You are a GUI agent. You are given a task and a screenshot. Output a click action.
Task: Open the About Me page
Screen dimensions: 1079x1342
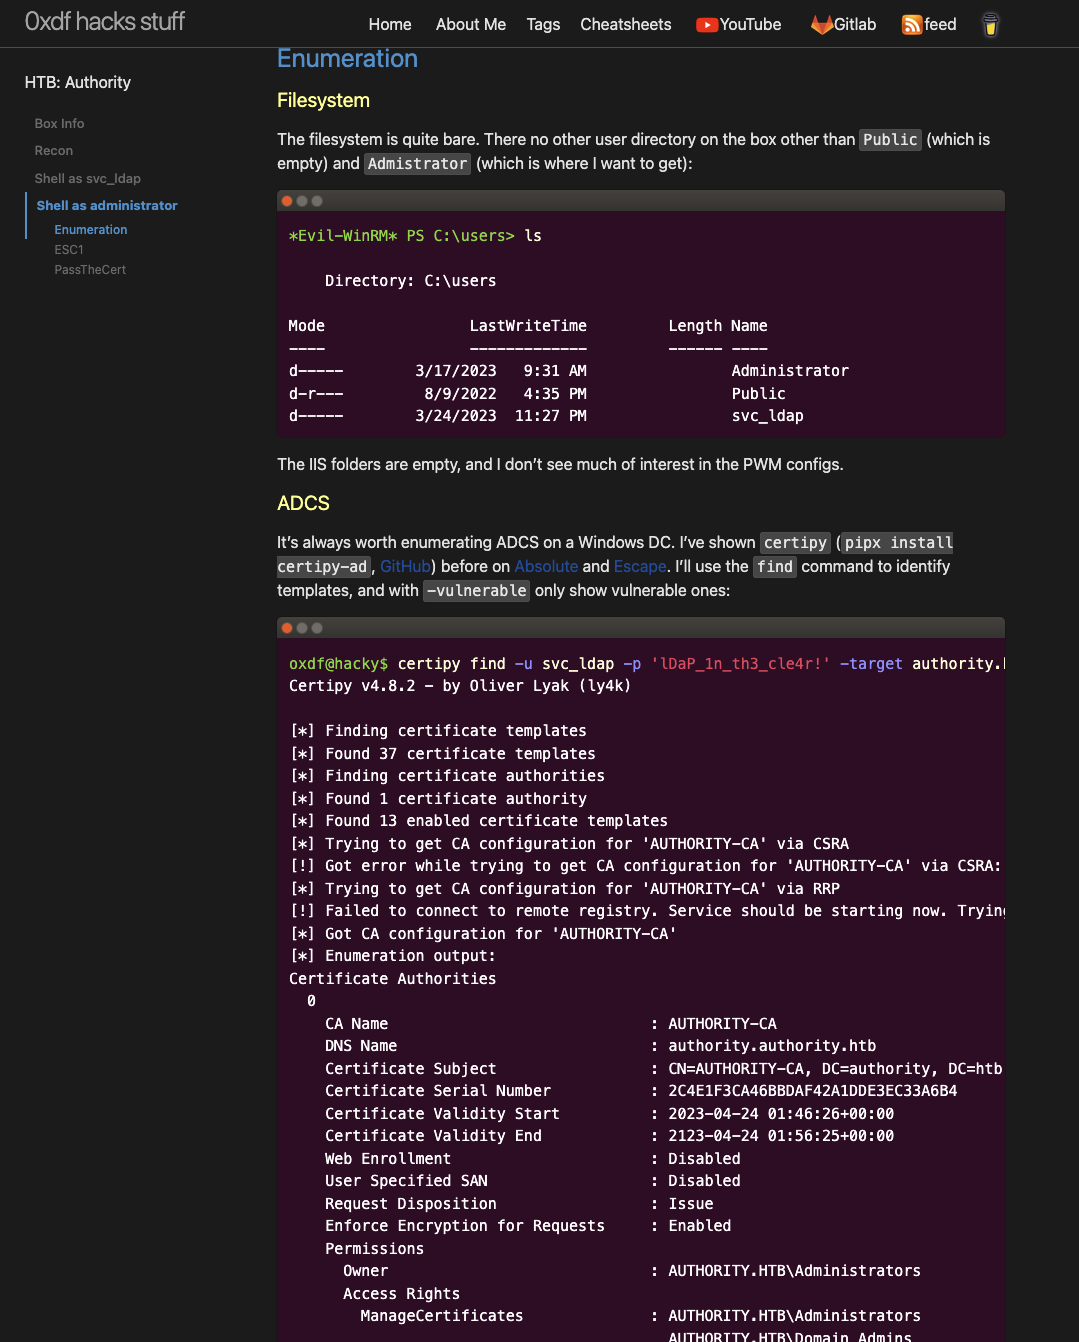coord(471,24)
